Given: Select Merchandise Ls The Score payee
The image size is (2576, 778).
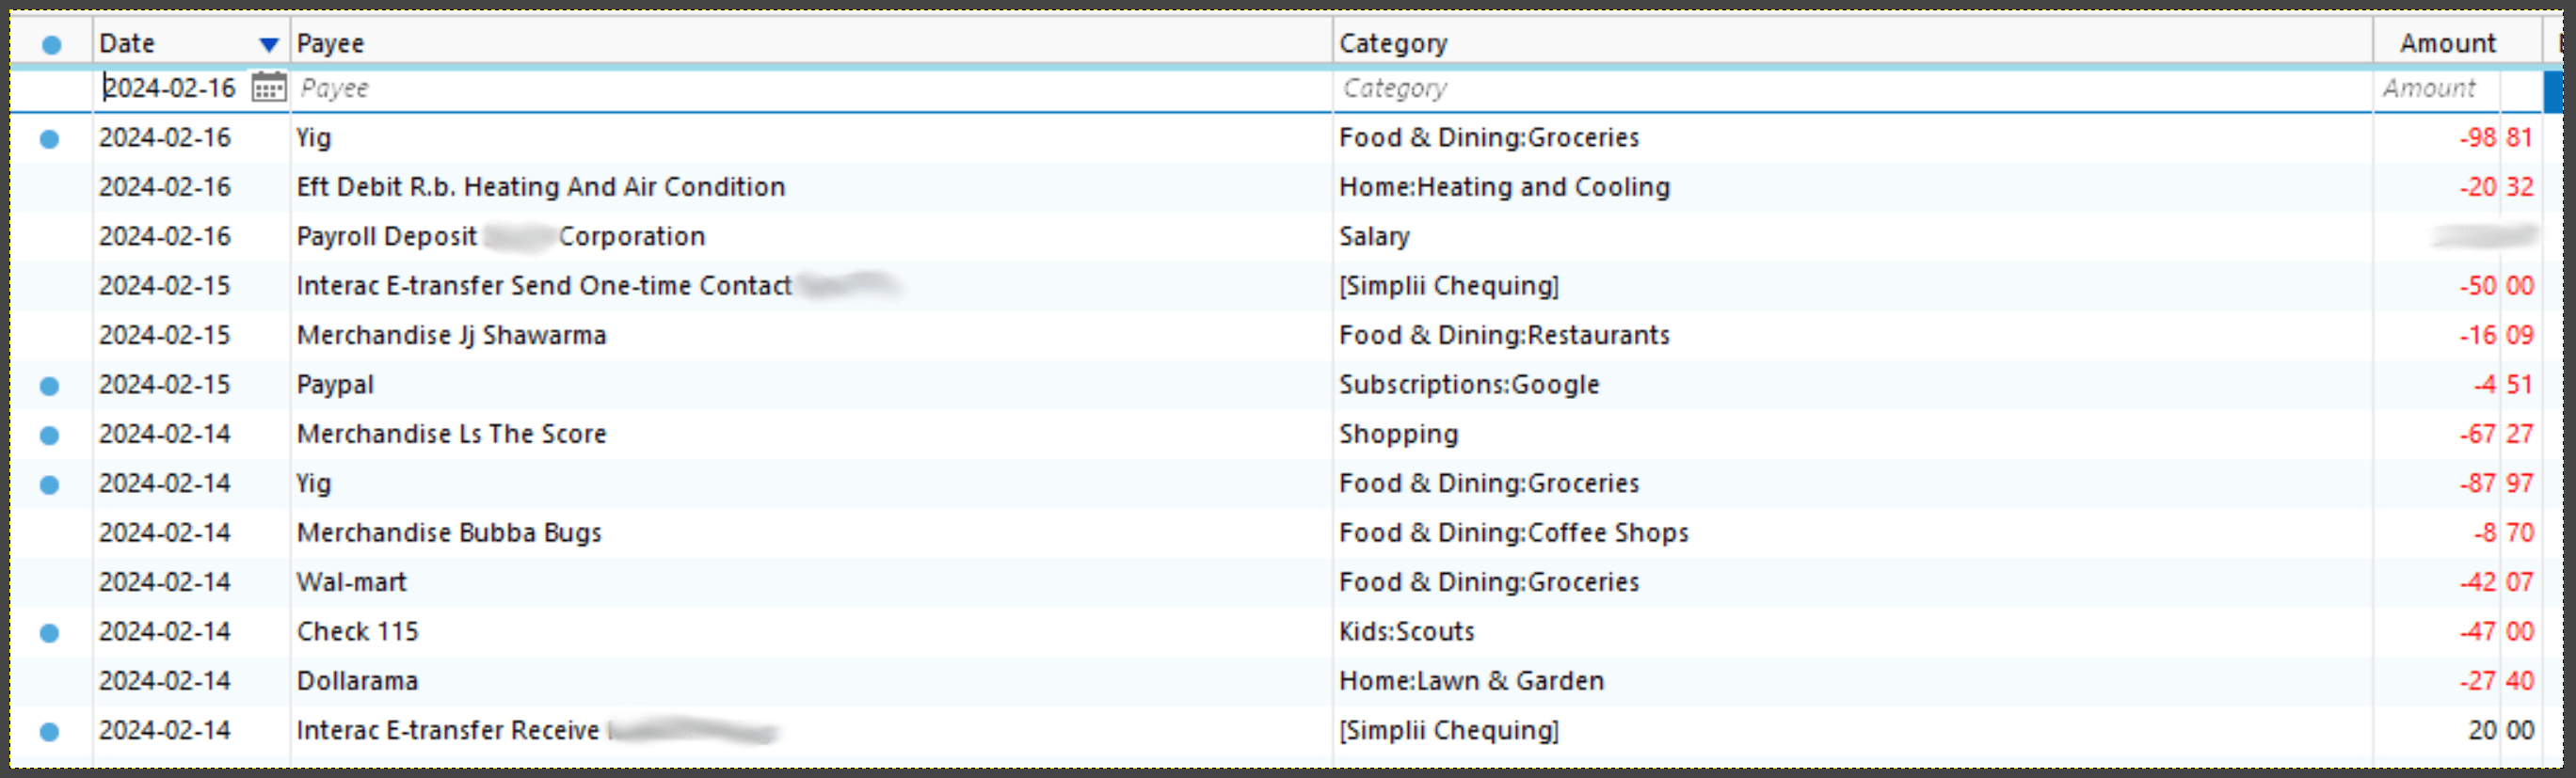Looking at the screenshot, I should [451, 434].
